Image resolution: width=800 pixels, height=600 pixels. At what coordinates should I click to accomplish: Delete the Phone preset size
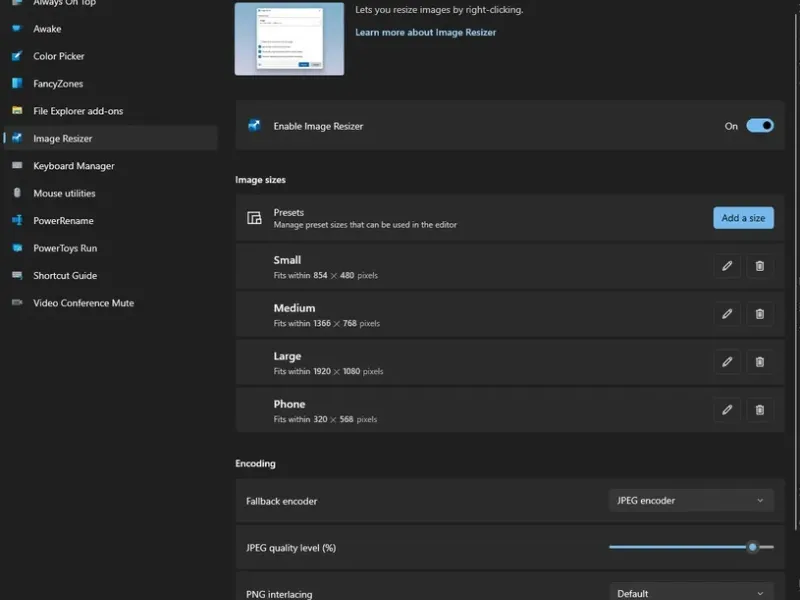click(760, 410)
